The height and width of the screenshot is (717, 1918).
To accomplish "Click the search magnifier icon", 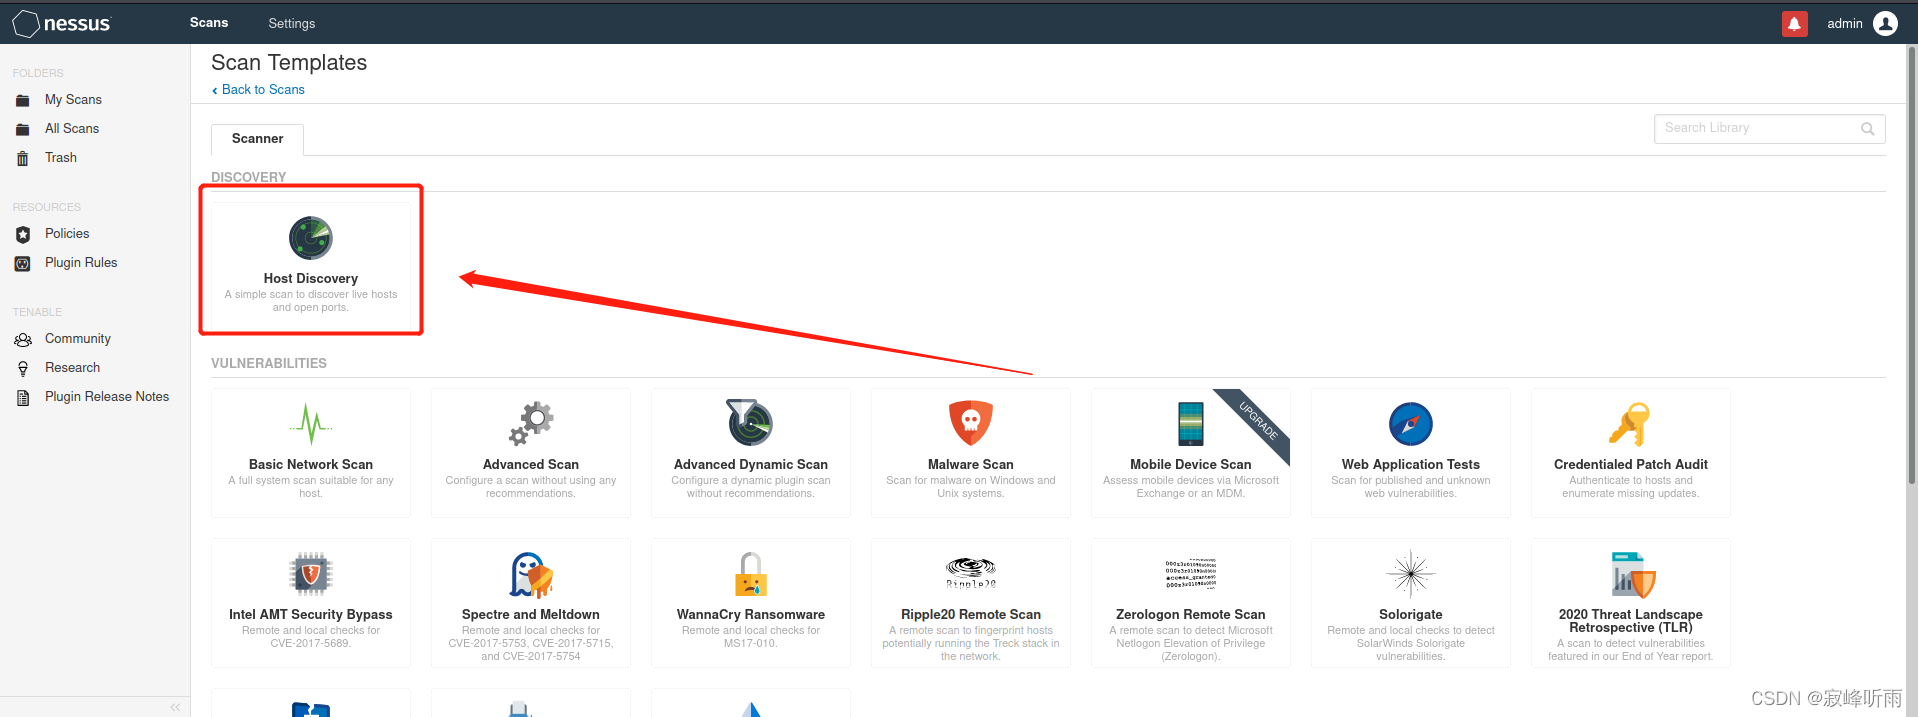I will pos(1867,129).
